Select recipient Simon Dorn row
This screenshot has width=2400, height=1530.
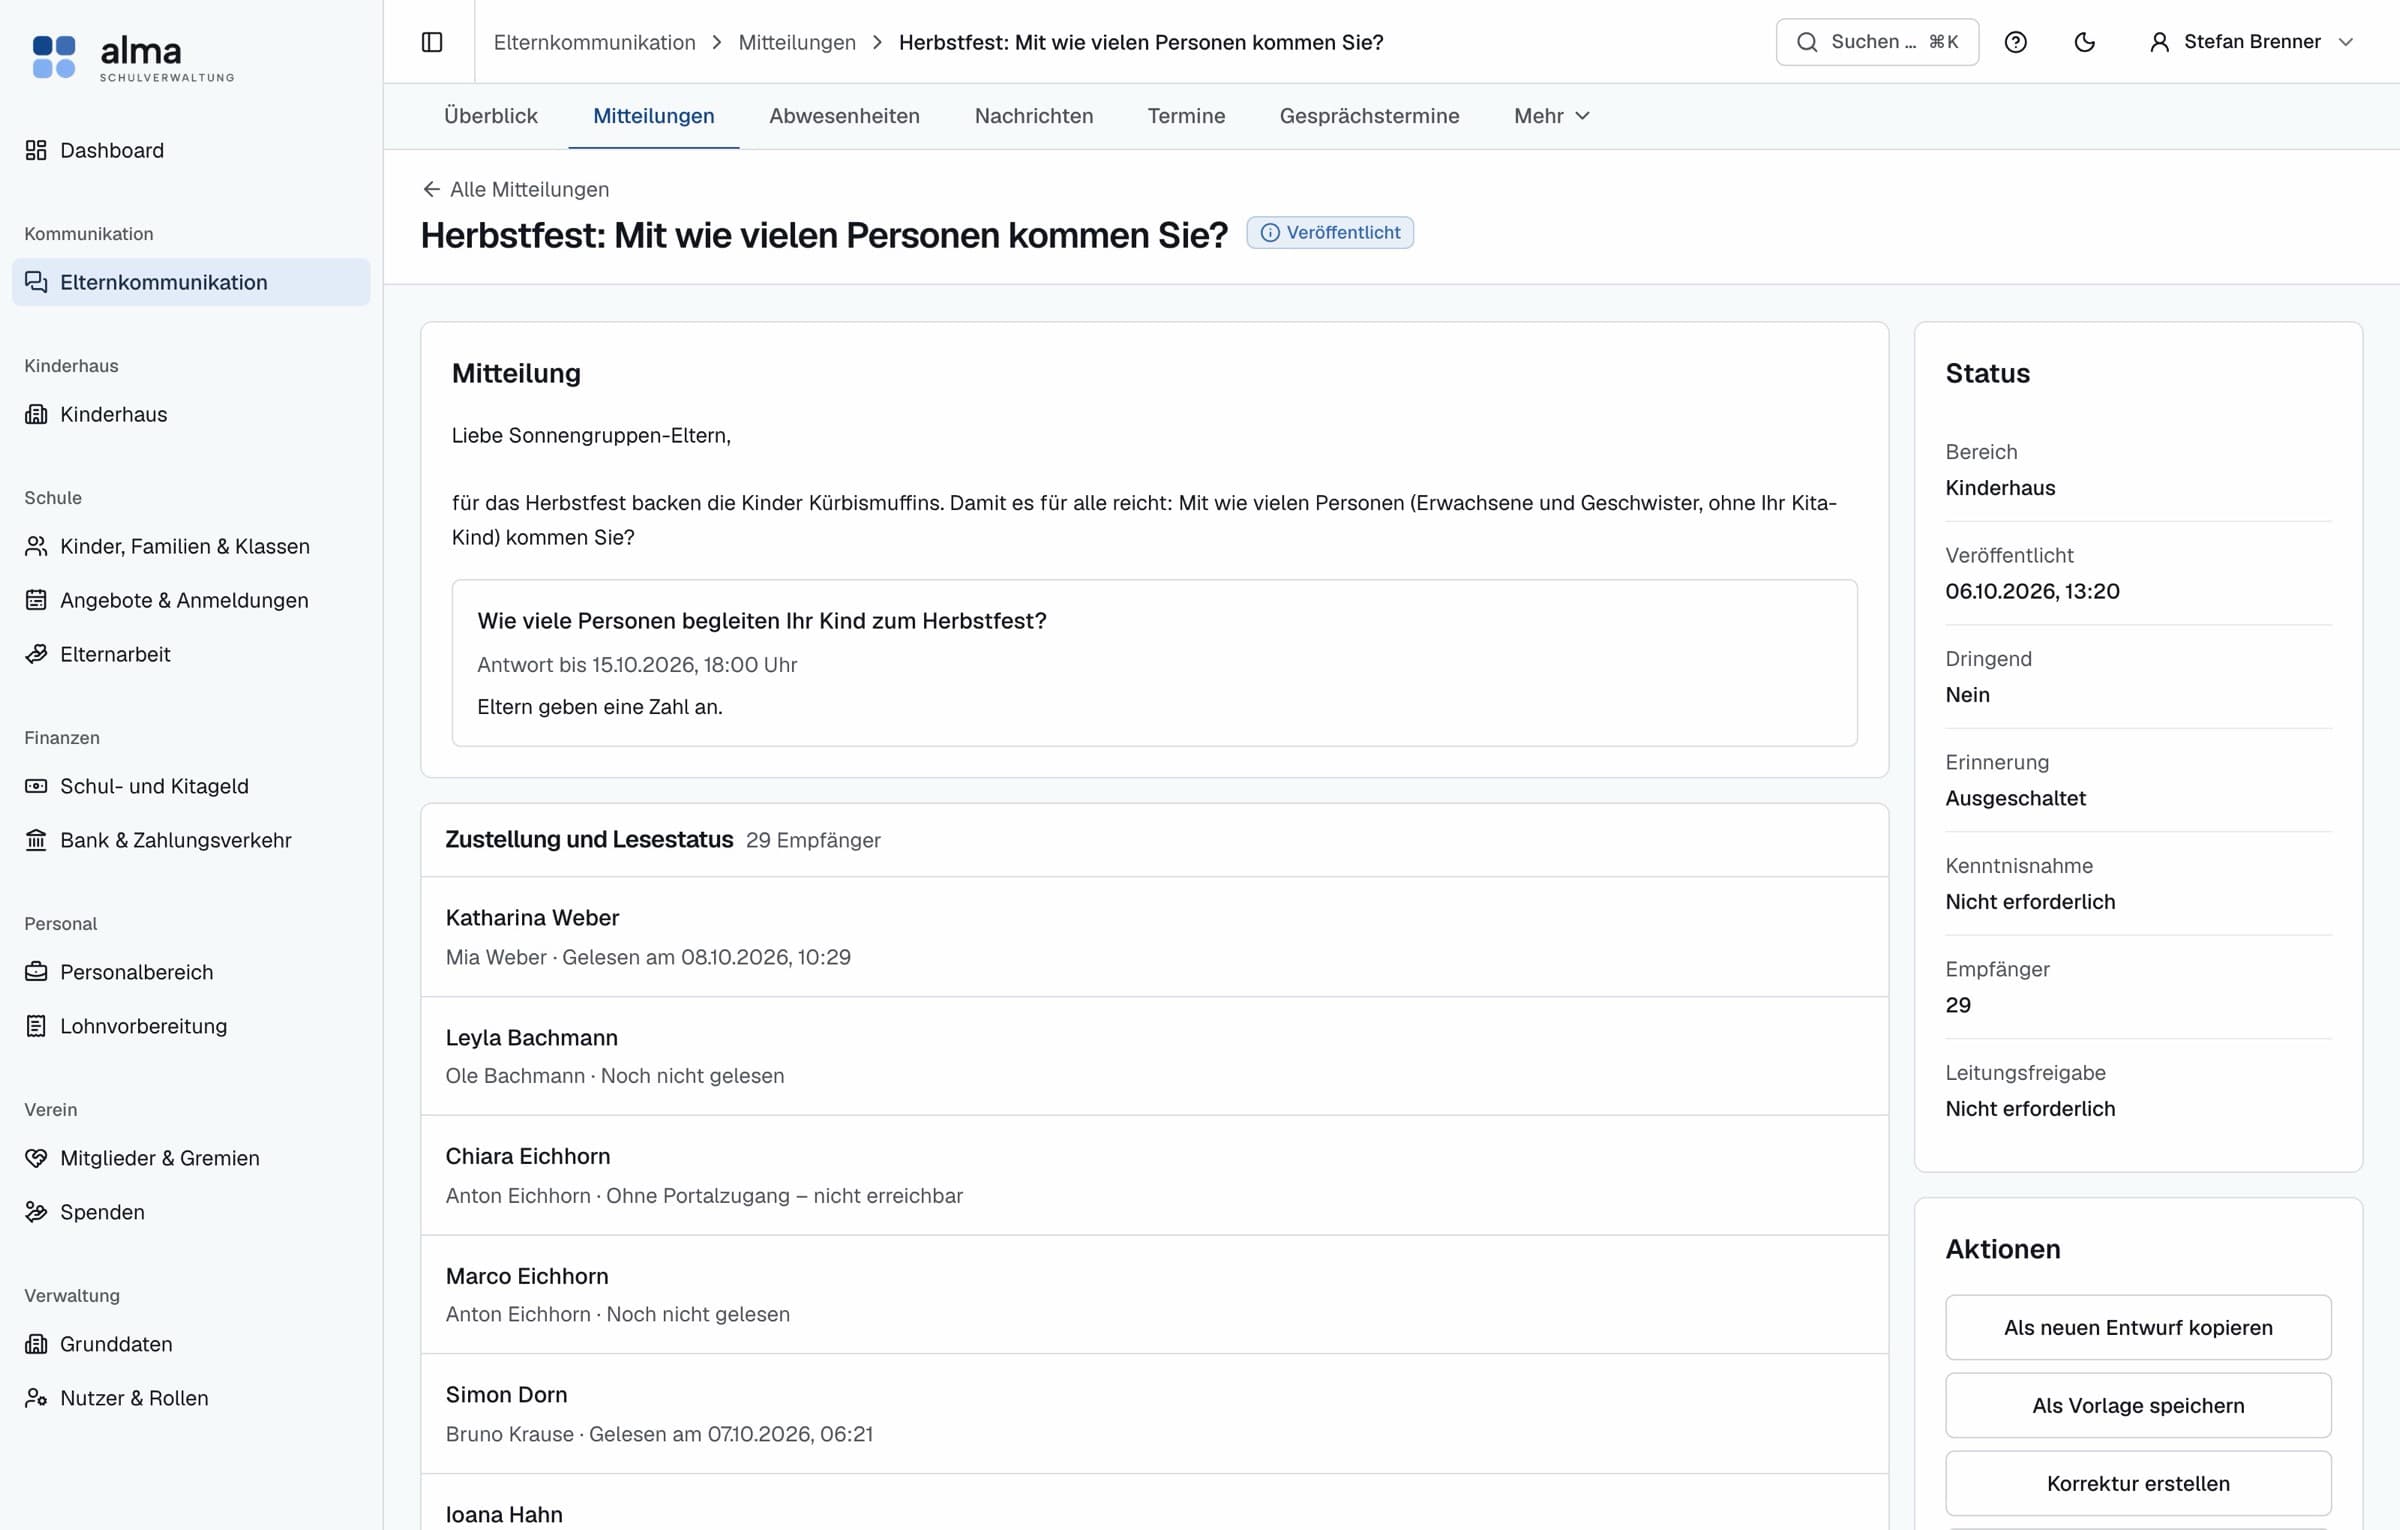click(x=1155, y=1413)
